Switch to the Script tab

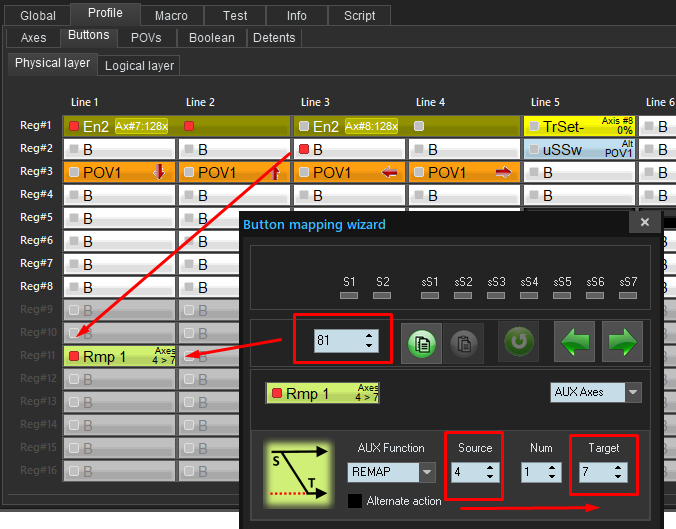pos(360,16)
